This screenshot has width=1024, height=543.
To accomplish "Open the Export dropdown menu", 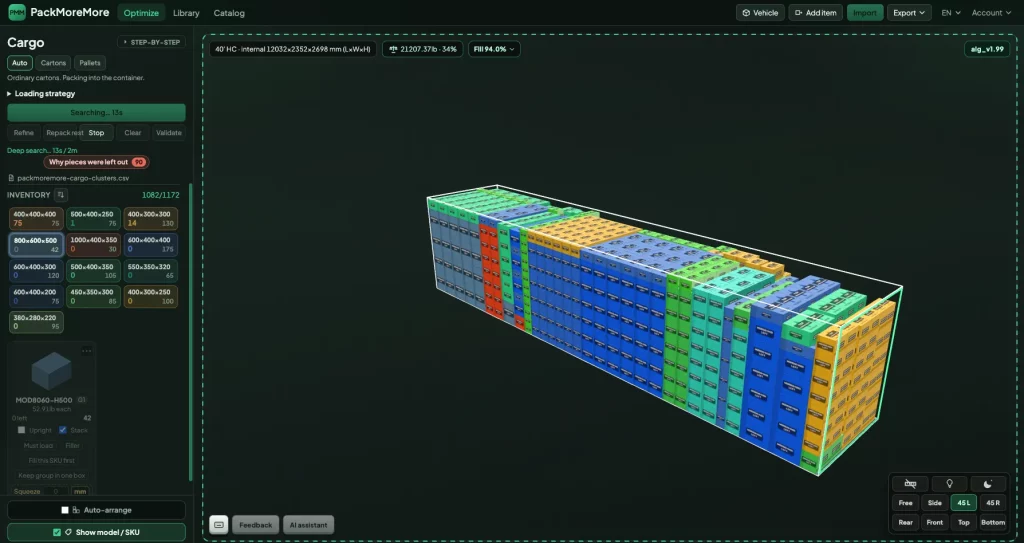I will click(x=909, y=12).
